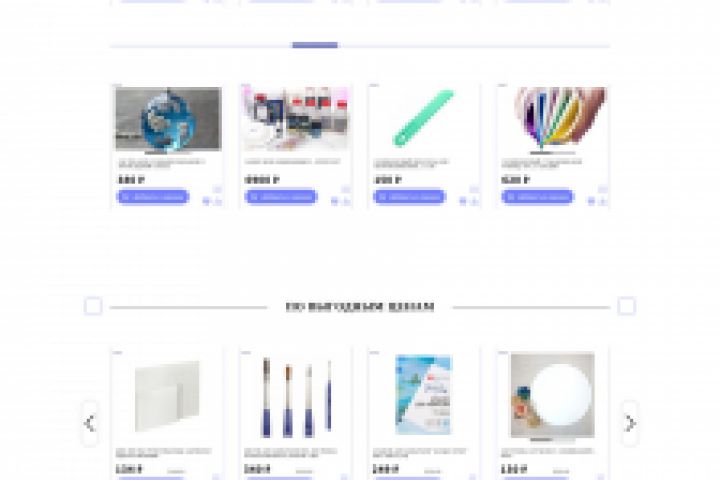The height and width of the screenshot is (480, 720).
Task: Open the colorful fan product title link
Action: (x=542, y=164)
